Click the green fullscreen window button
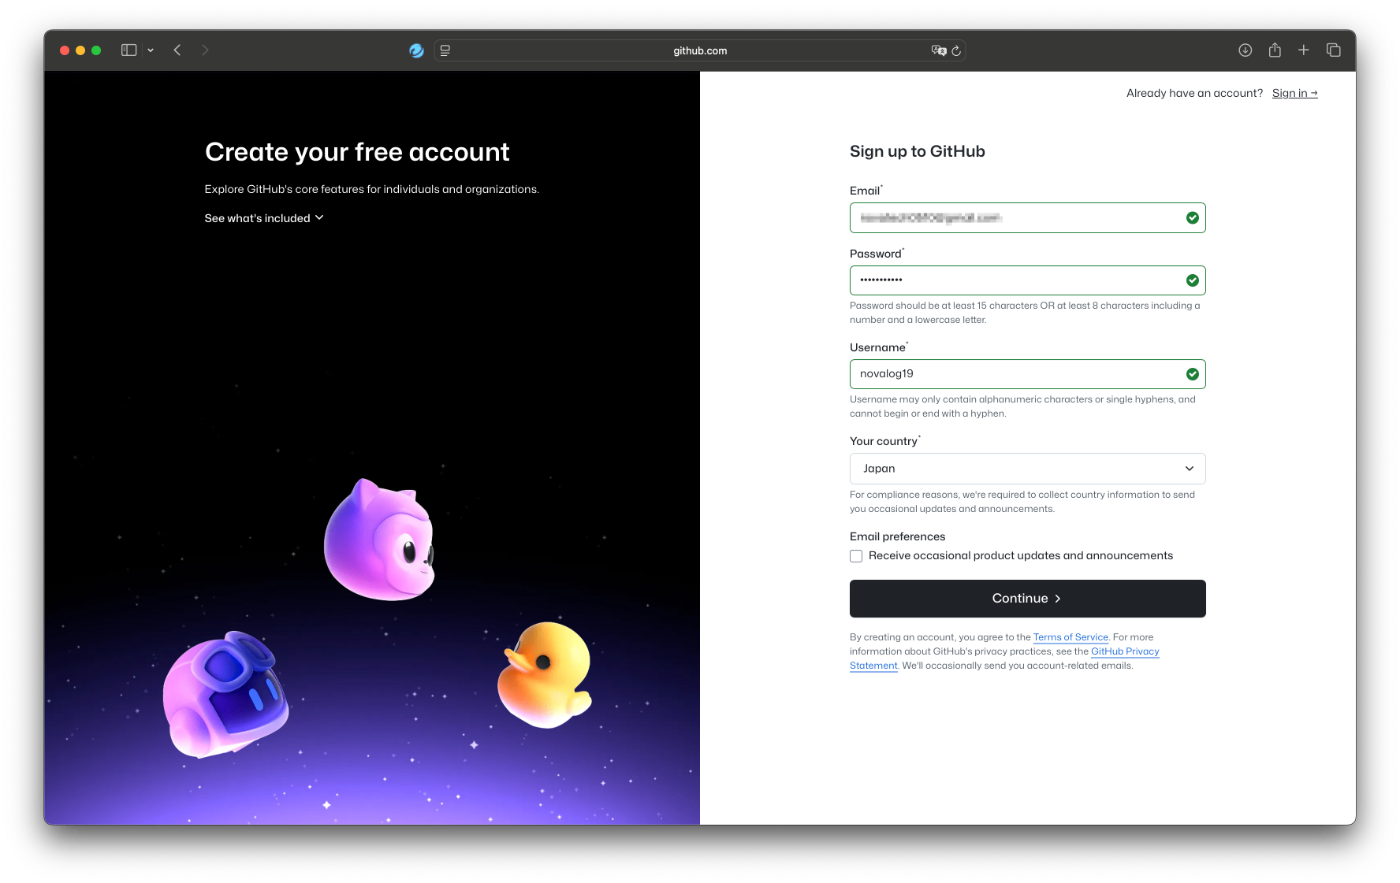Image resolution: width=1400 pixels, height=883 pixels. coord(96,50)
